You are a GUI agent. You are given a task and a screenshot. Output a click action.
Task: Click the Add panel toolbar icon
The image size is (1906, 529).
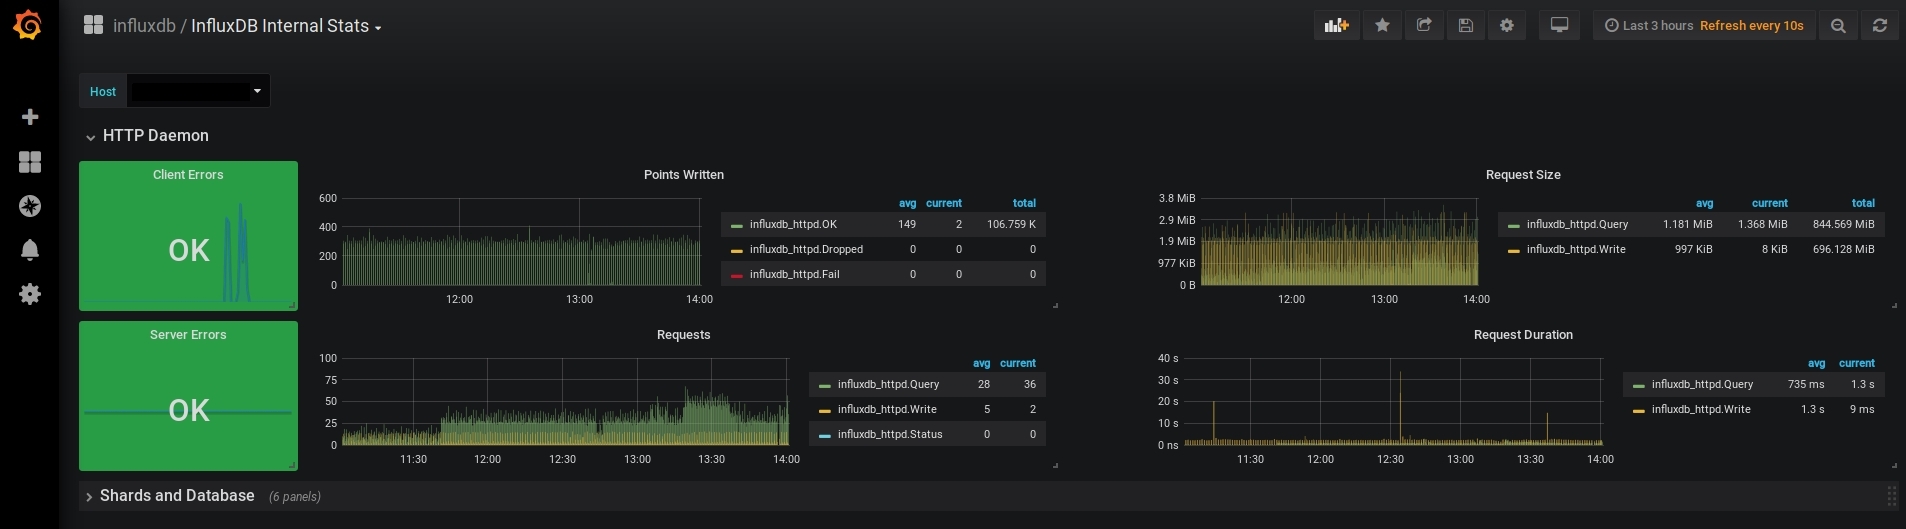[1336, 26]
